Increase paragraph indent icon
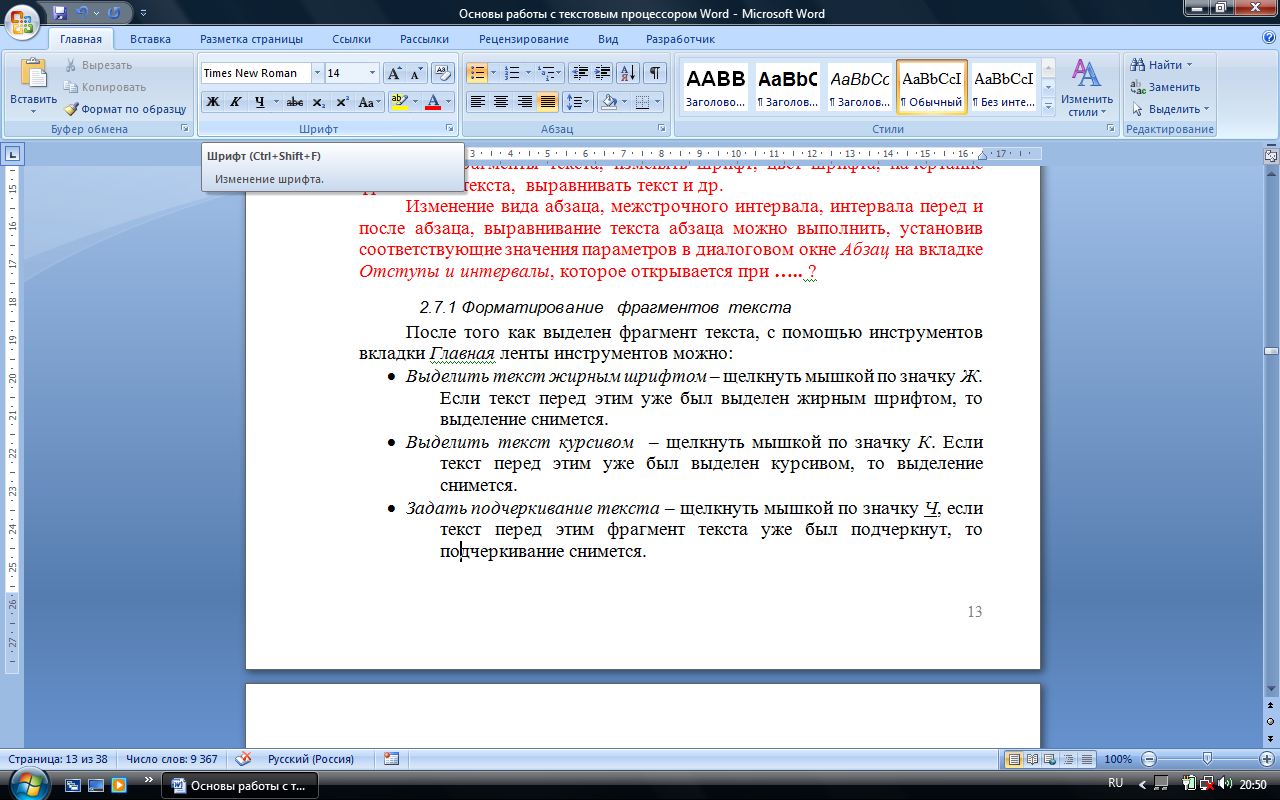Image resolution: width=1280 pixels, height=800 pixels. tap(603, 73)
